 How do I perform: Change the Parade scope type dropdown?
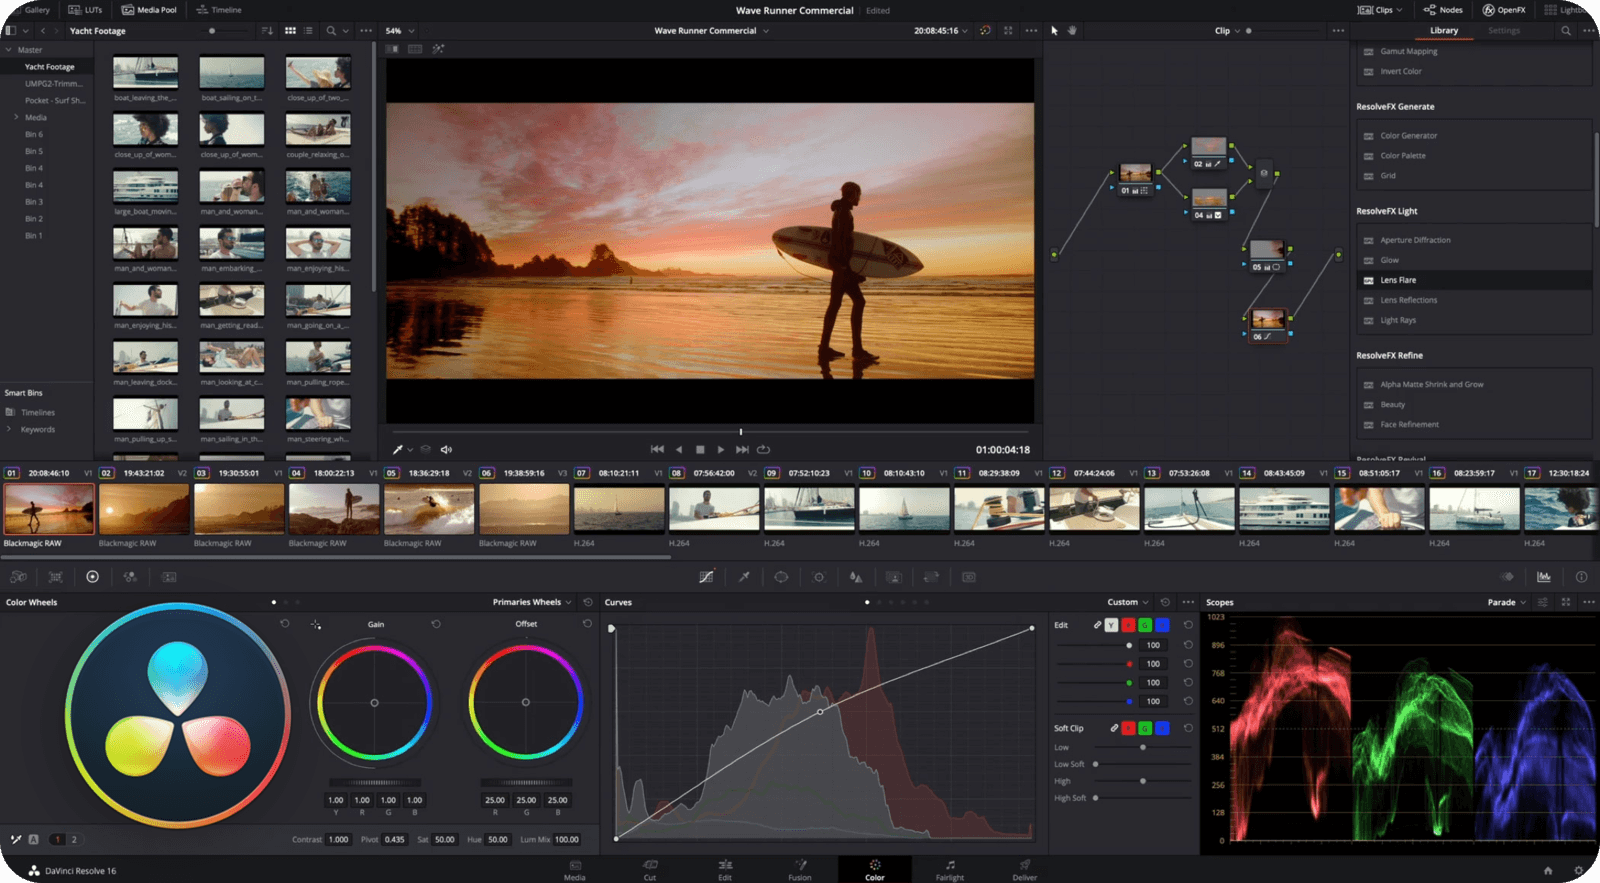[x=1506, y=602]
